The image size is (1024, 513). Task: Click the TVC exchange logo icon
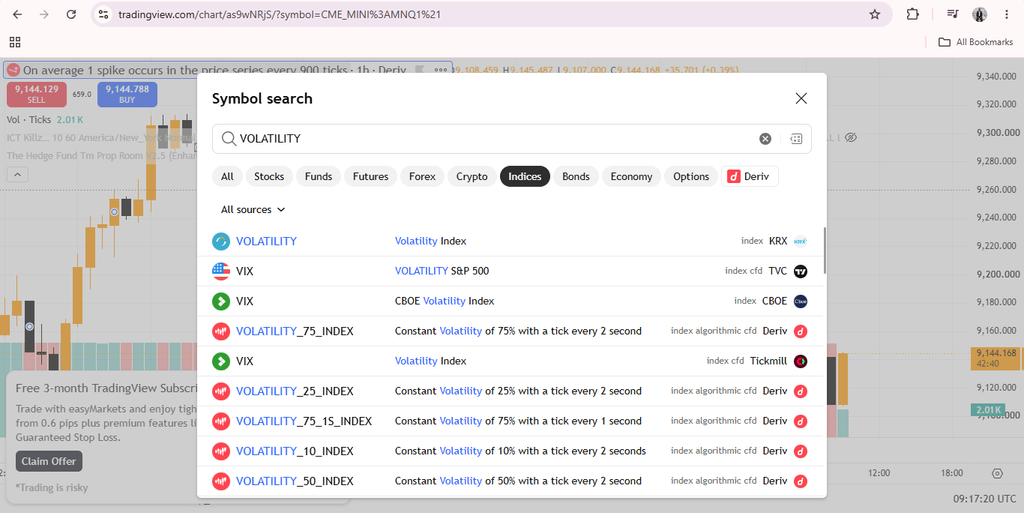[x=800, y=271]
